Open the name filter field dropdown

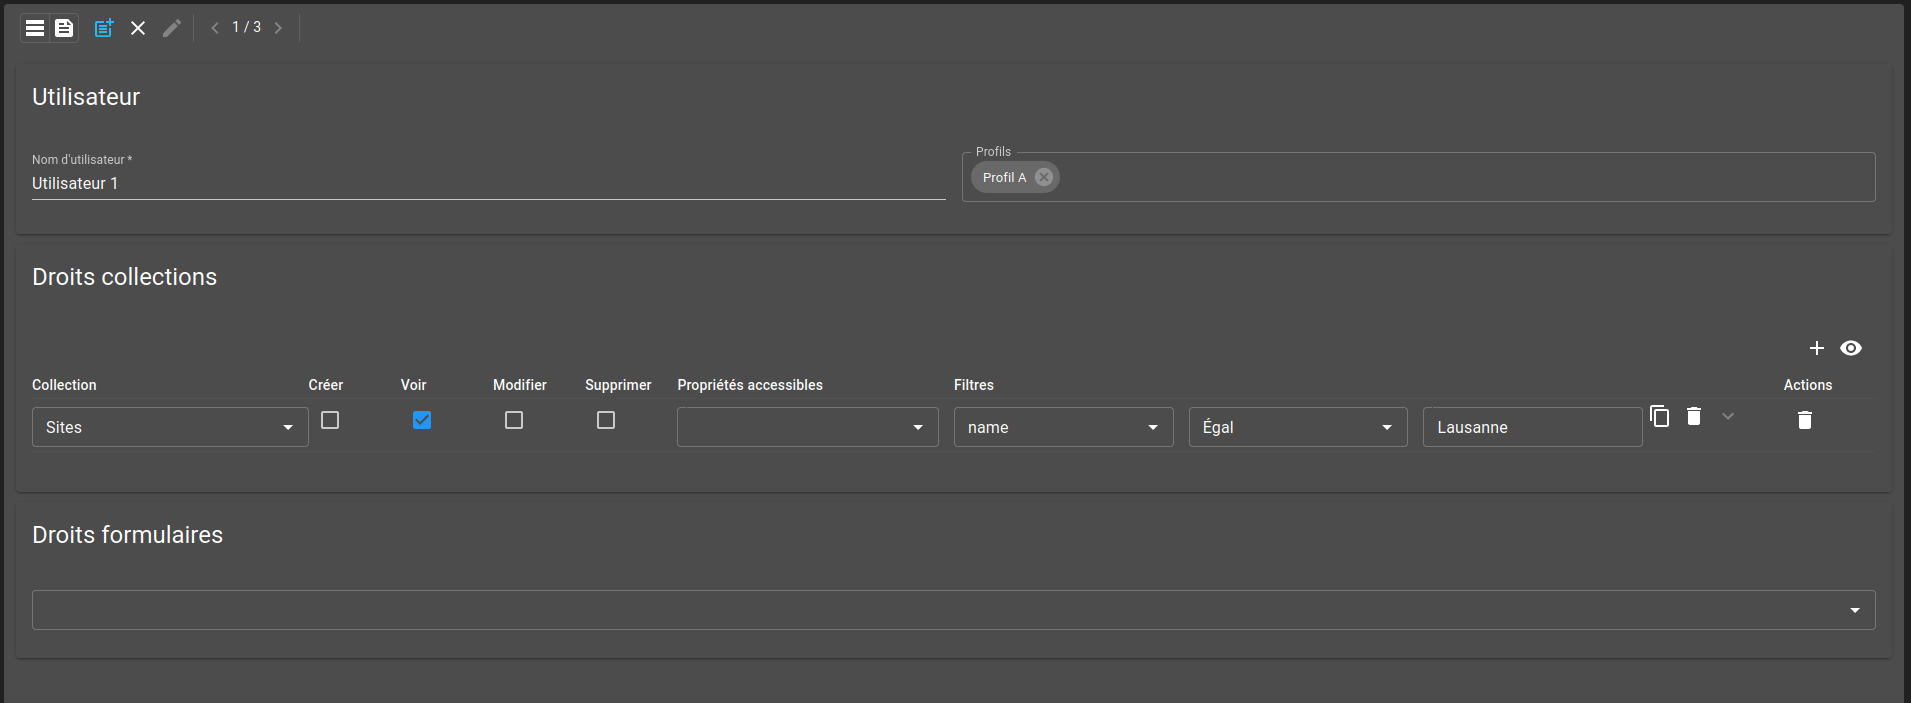point(1064,427)
